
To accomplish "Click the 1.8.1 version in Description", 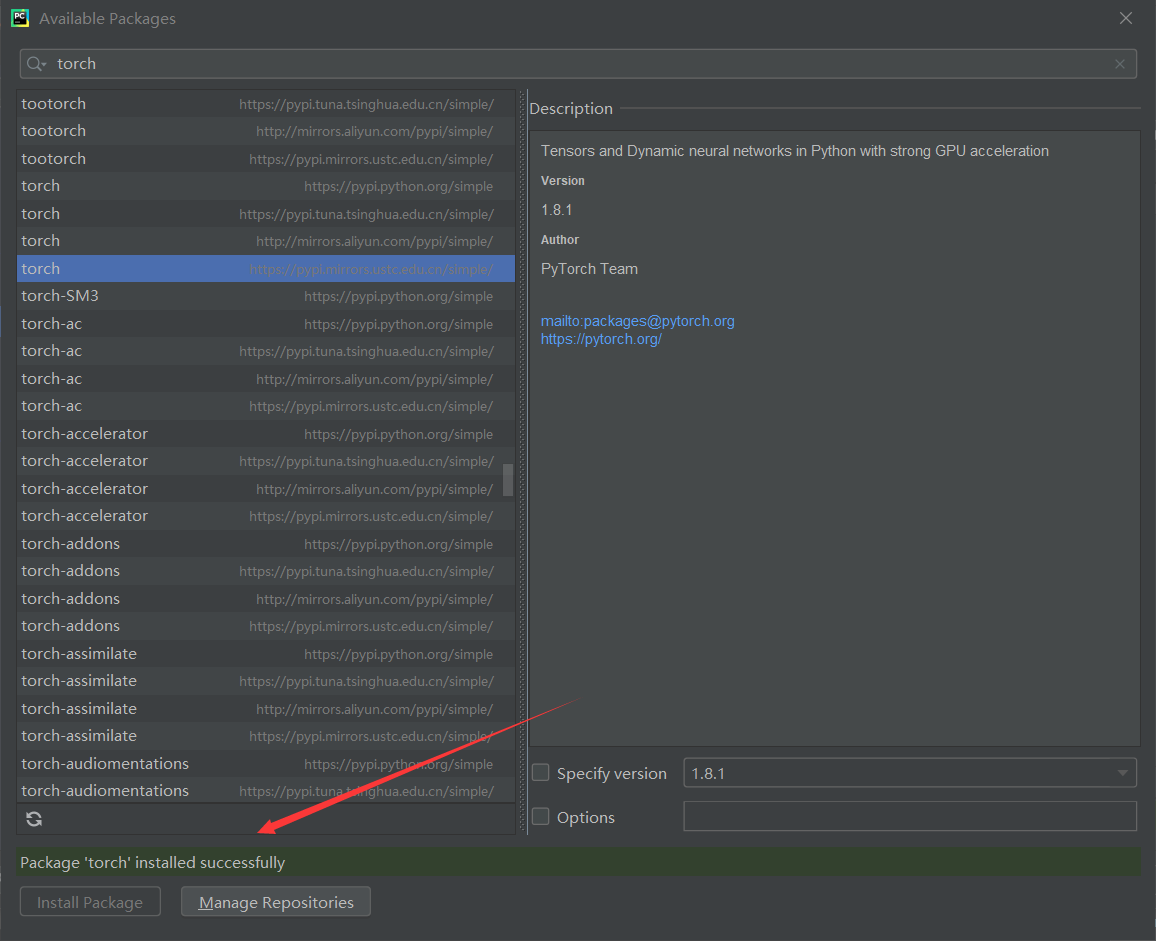I will click(557, 210).
